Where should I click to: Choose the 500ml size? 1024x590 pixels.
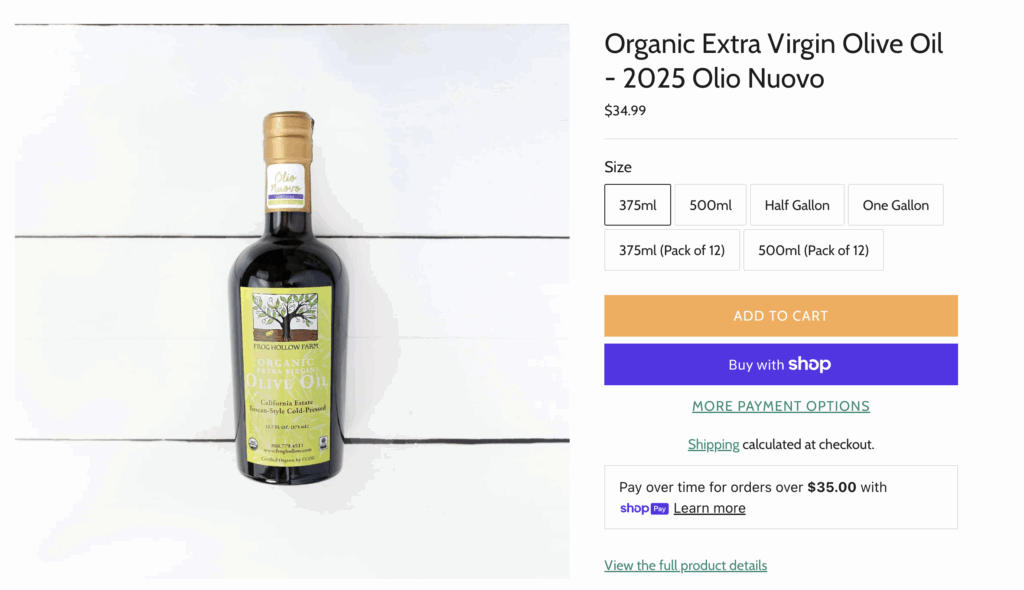710,205
